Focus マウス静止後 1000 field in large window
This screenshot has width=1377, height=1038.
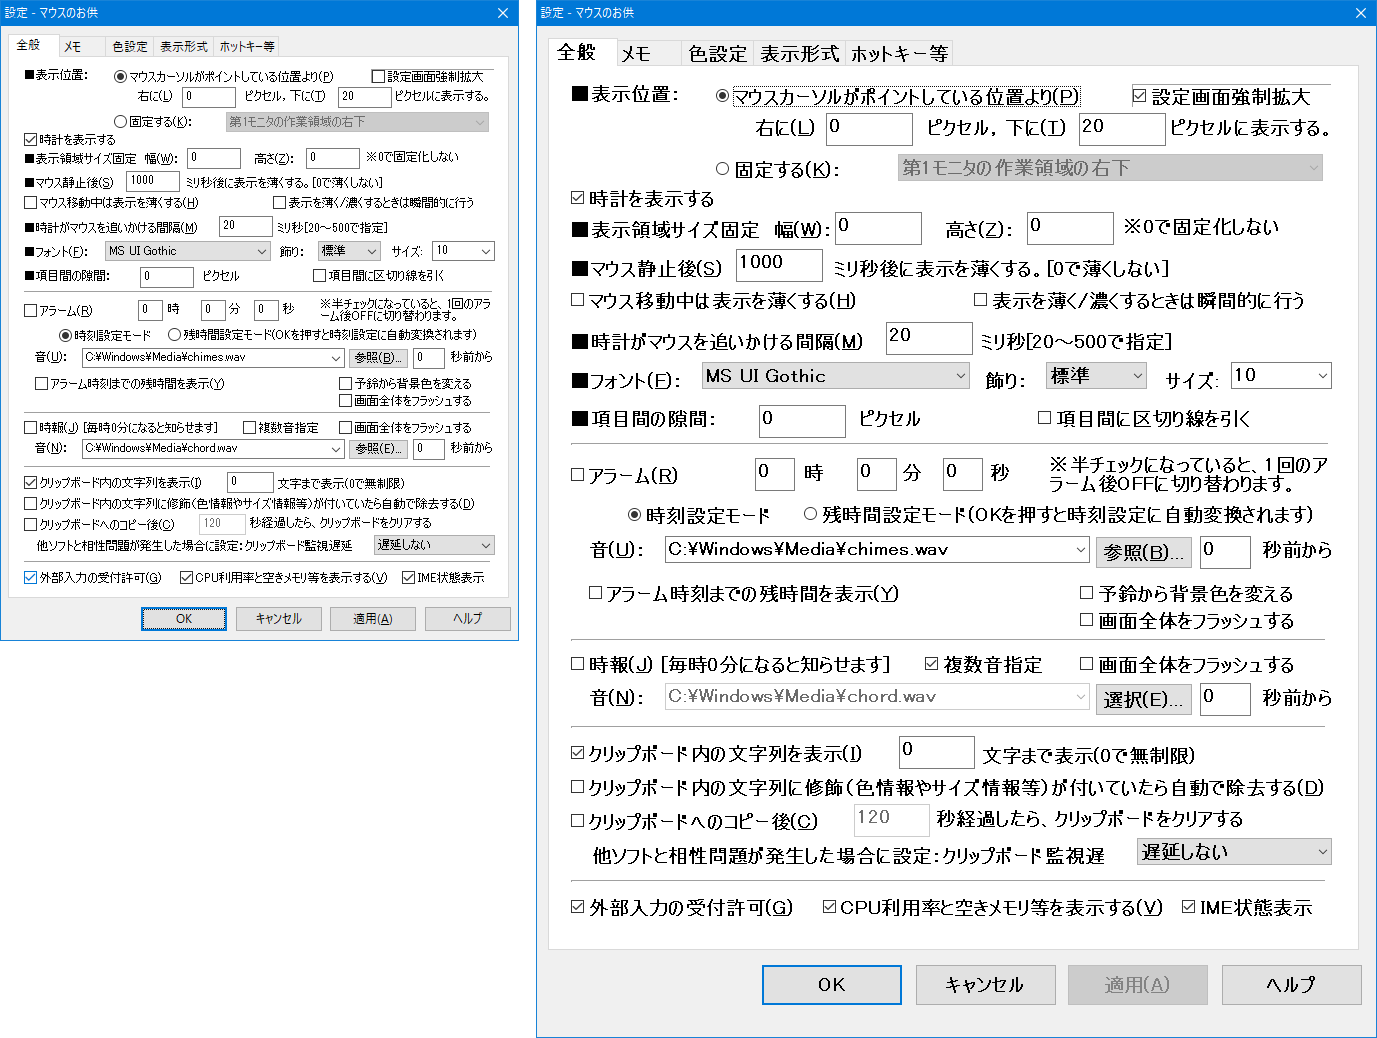pos(779,265)
